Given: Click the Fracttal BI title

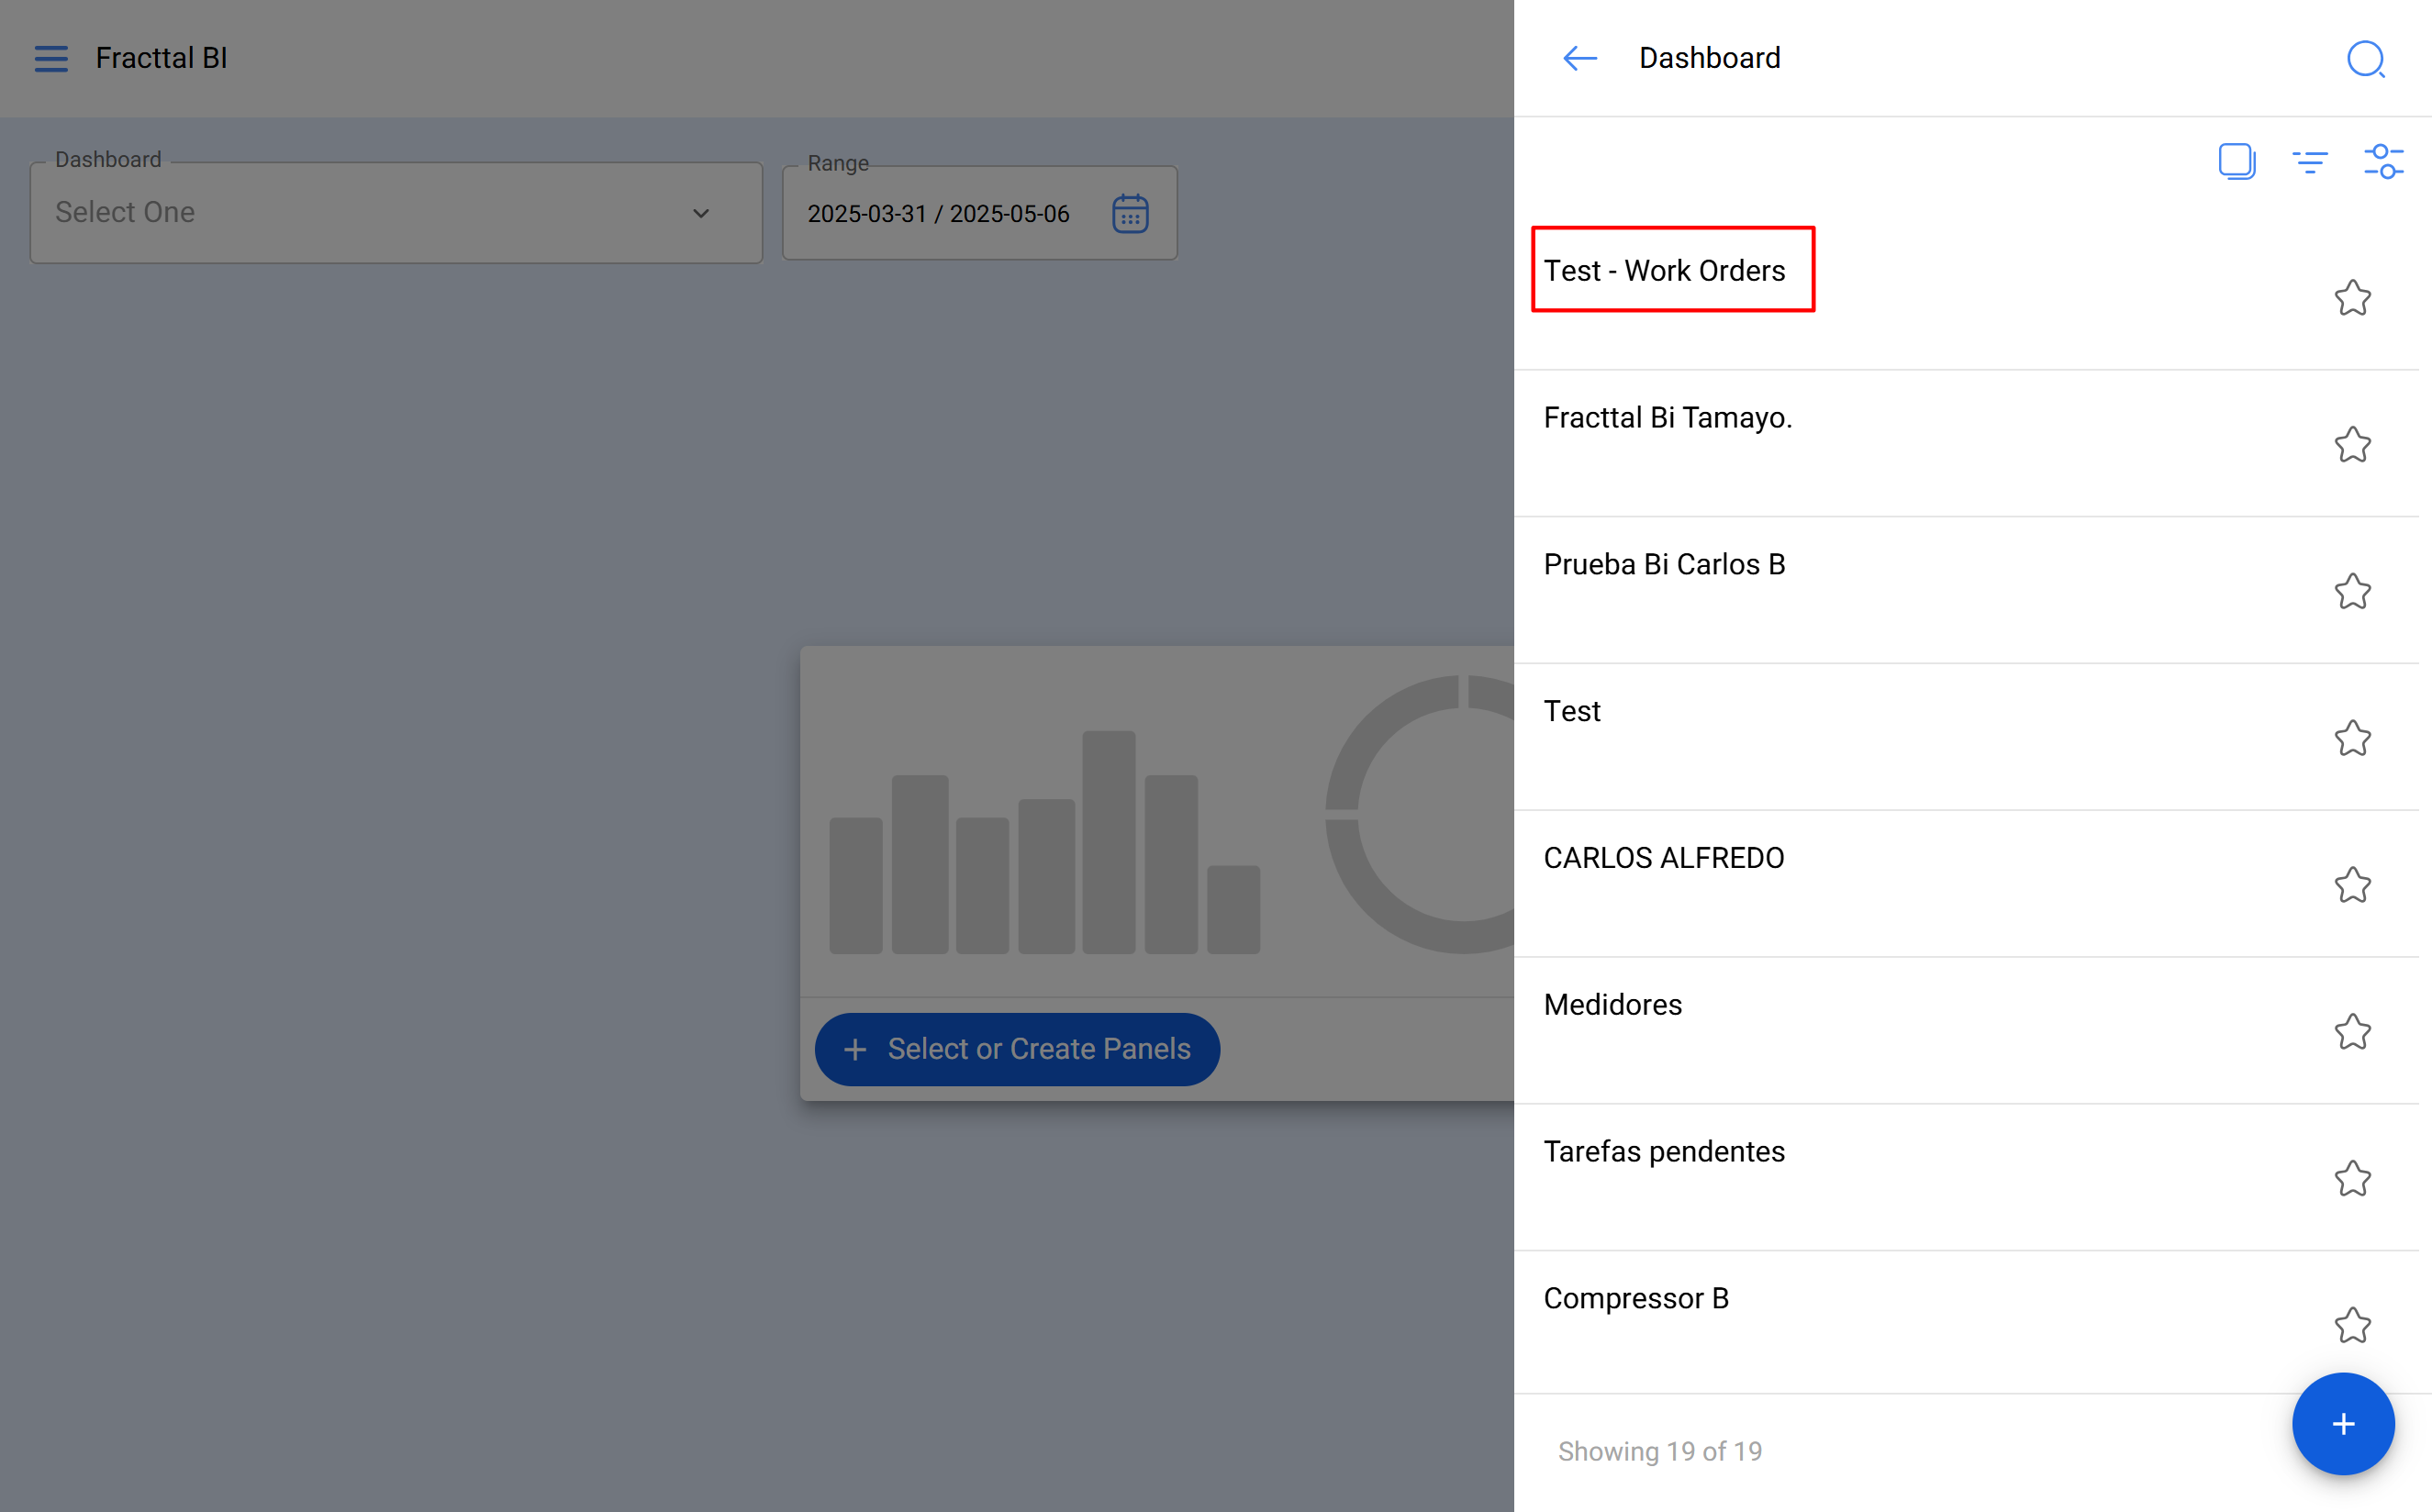Looking at the screenshot, I should pos(161,58).
